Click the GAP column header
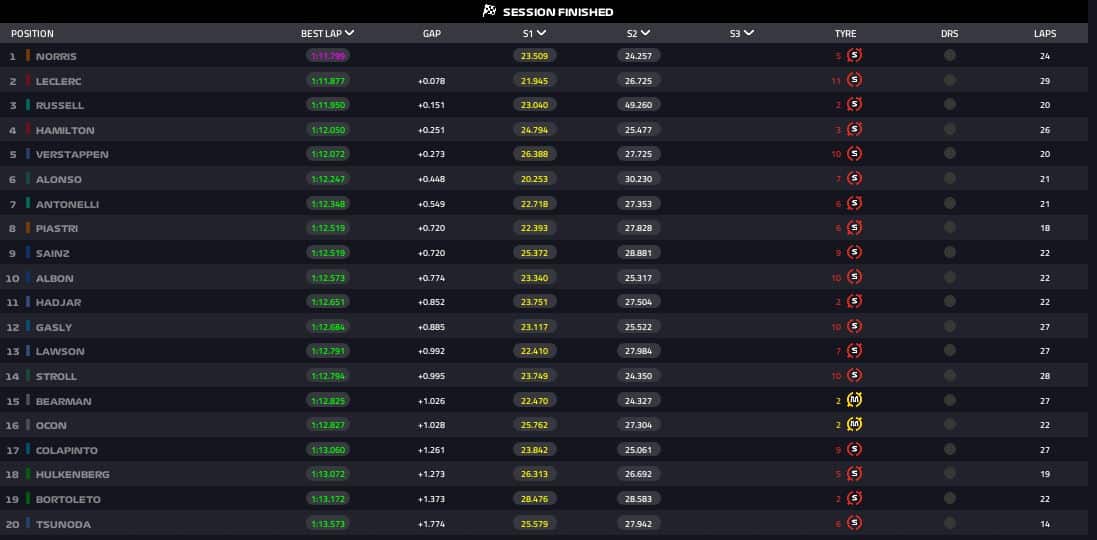The image size is (1097, 540). (x=432, y=34)
